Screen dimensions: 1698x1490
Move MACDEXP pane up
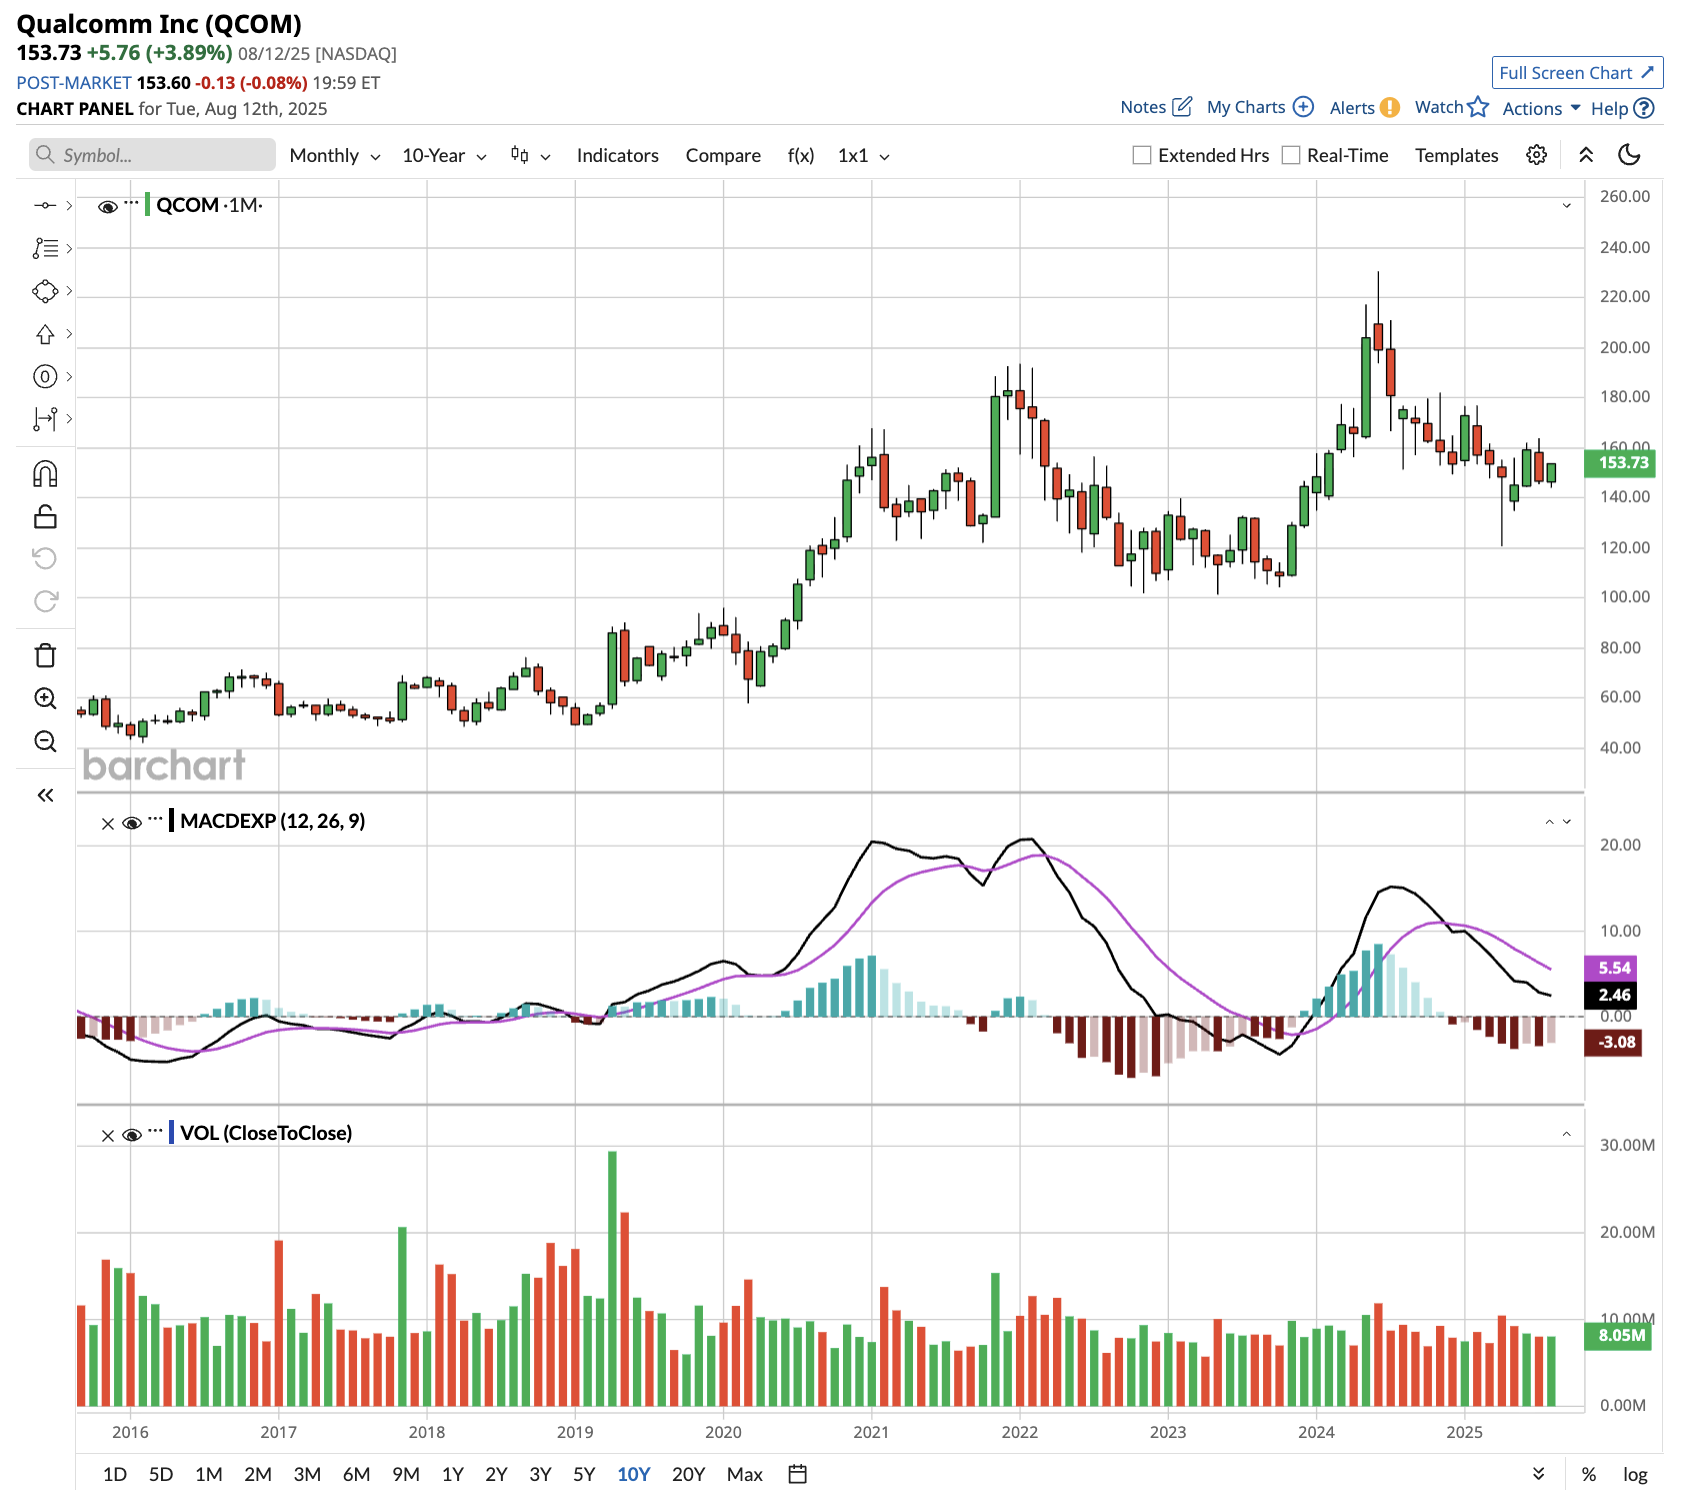point(1550,822)
